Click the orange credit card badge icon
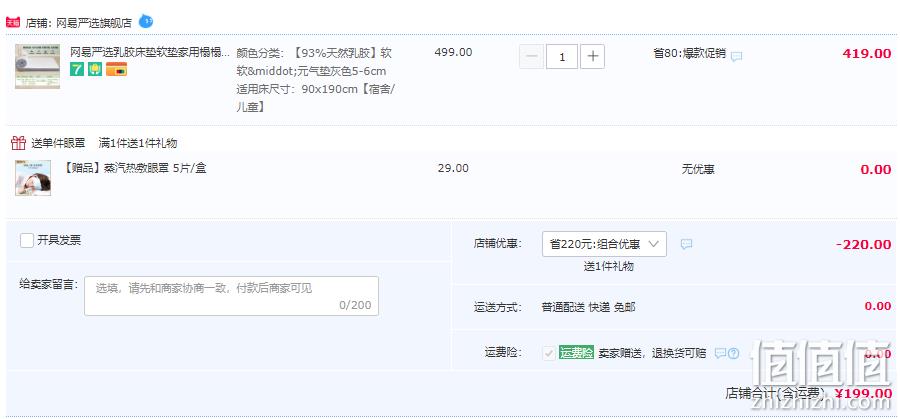 point(117,69)
